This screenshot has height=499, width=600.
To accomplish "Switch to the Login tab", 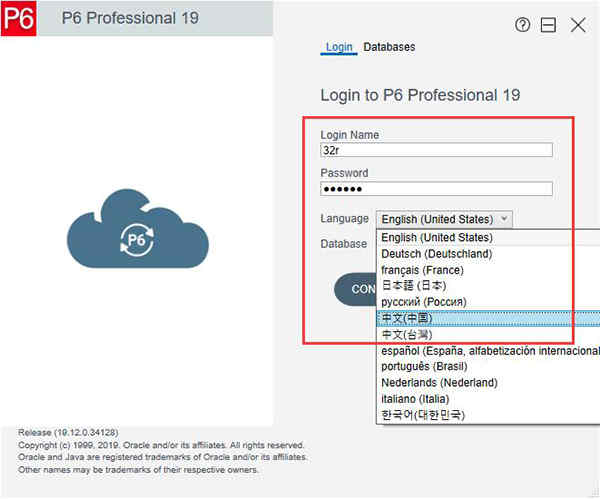I will click(339, 47).
